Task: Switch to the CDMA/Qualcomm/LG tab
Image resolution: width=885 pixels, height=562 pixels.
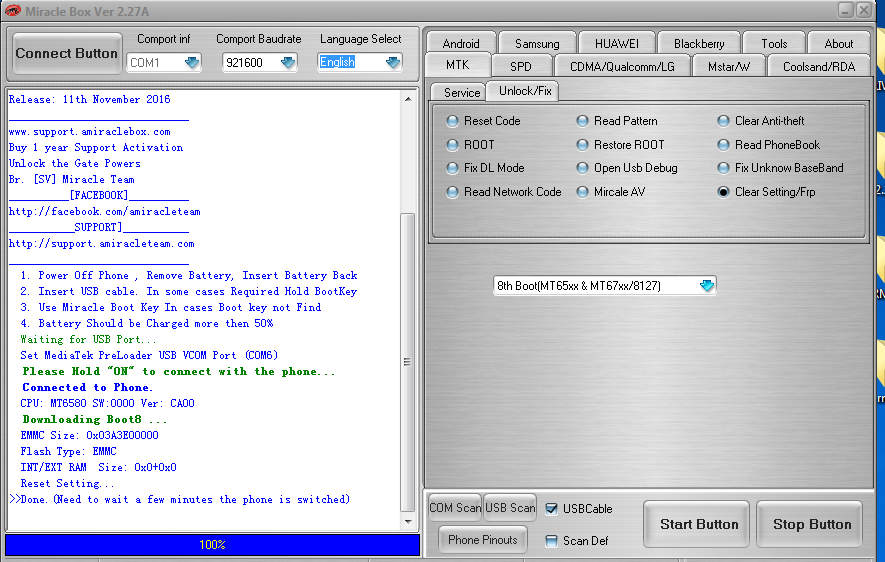Action: tap(622, 66)
